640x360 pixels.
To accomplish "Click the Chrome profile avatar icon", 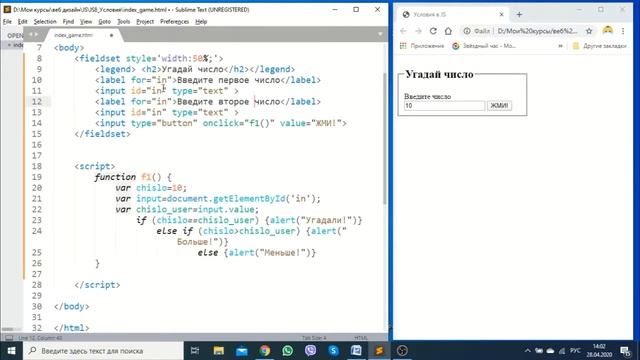I will (x=608, y=31).
